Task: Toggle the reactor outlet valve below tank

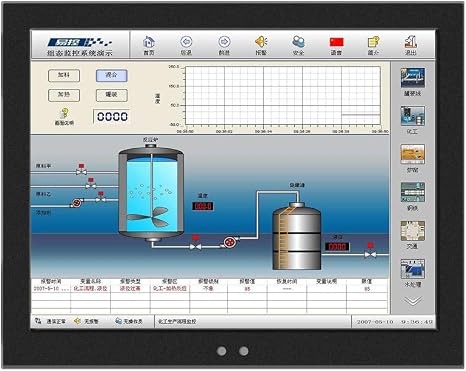Action: [x=196, y=244]
